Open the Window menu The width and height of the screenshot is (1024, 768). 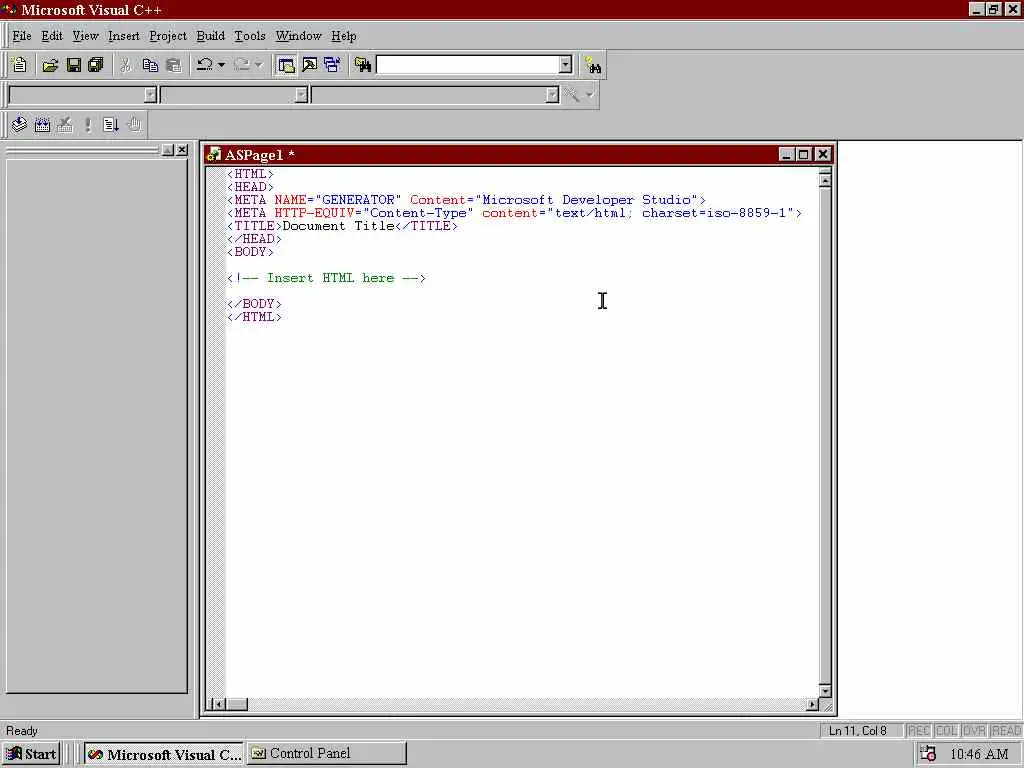pyautogui.click(x=298, y=36)
